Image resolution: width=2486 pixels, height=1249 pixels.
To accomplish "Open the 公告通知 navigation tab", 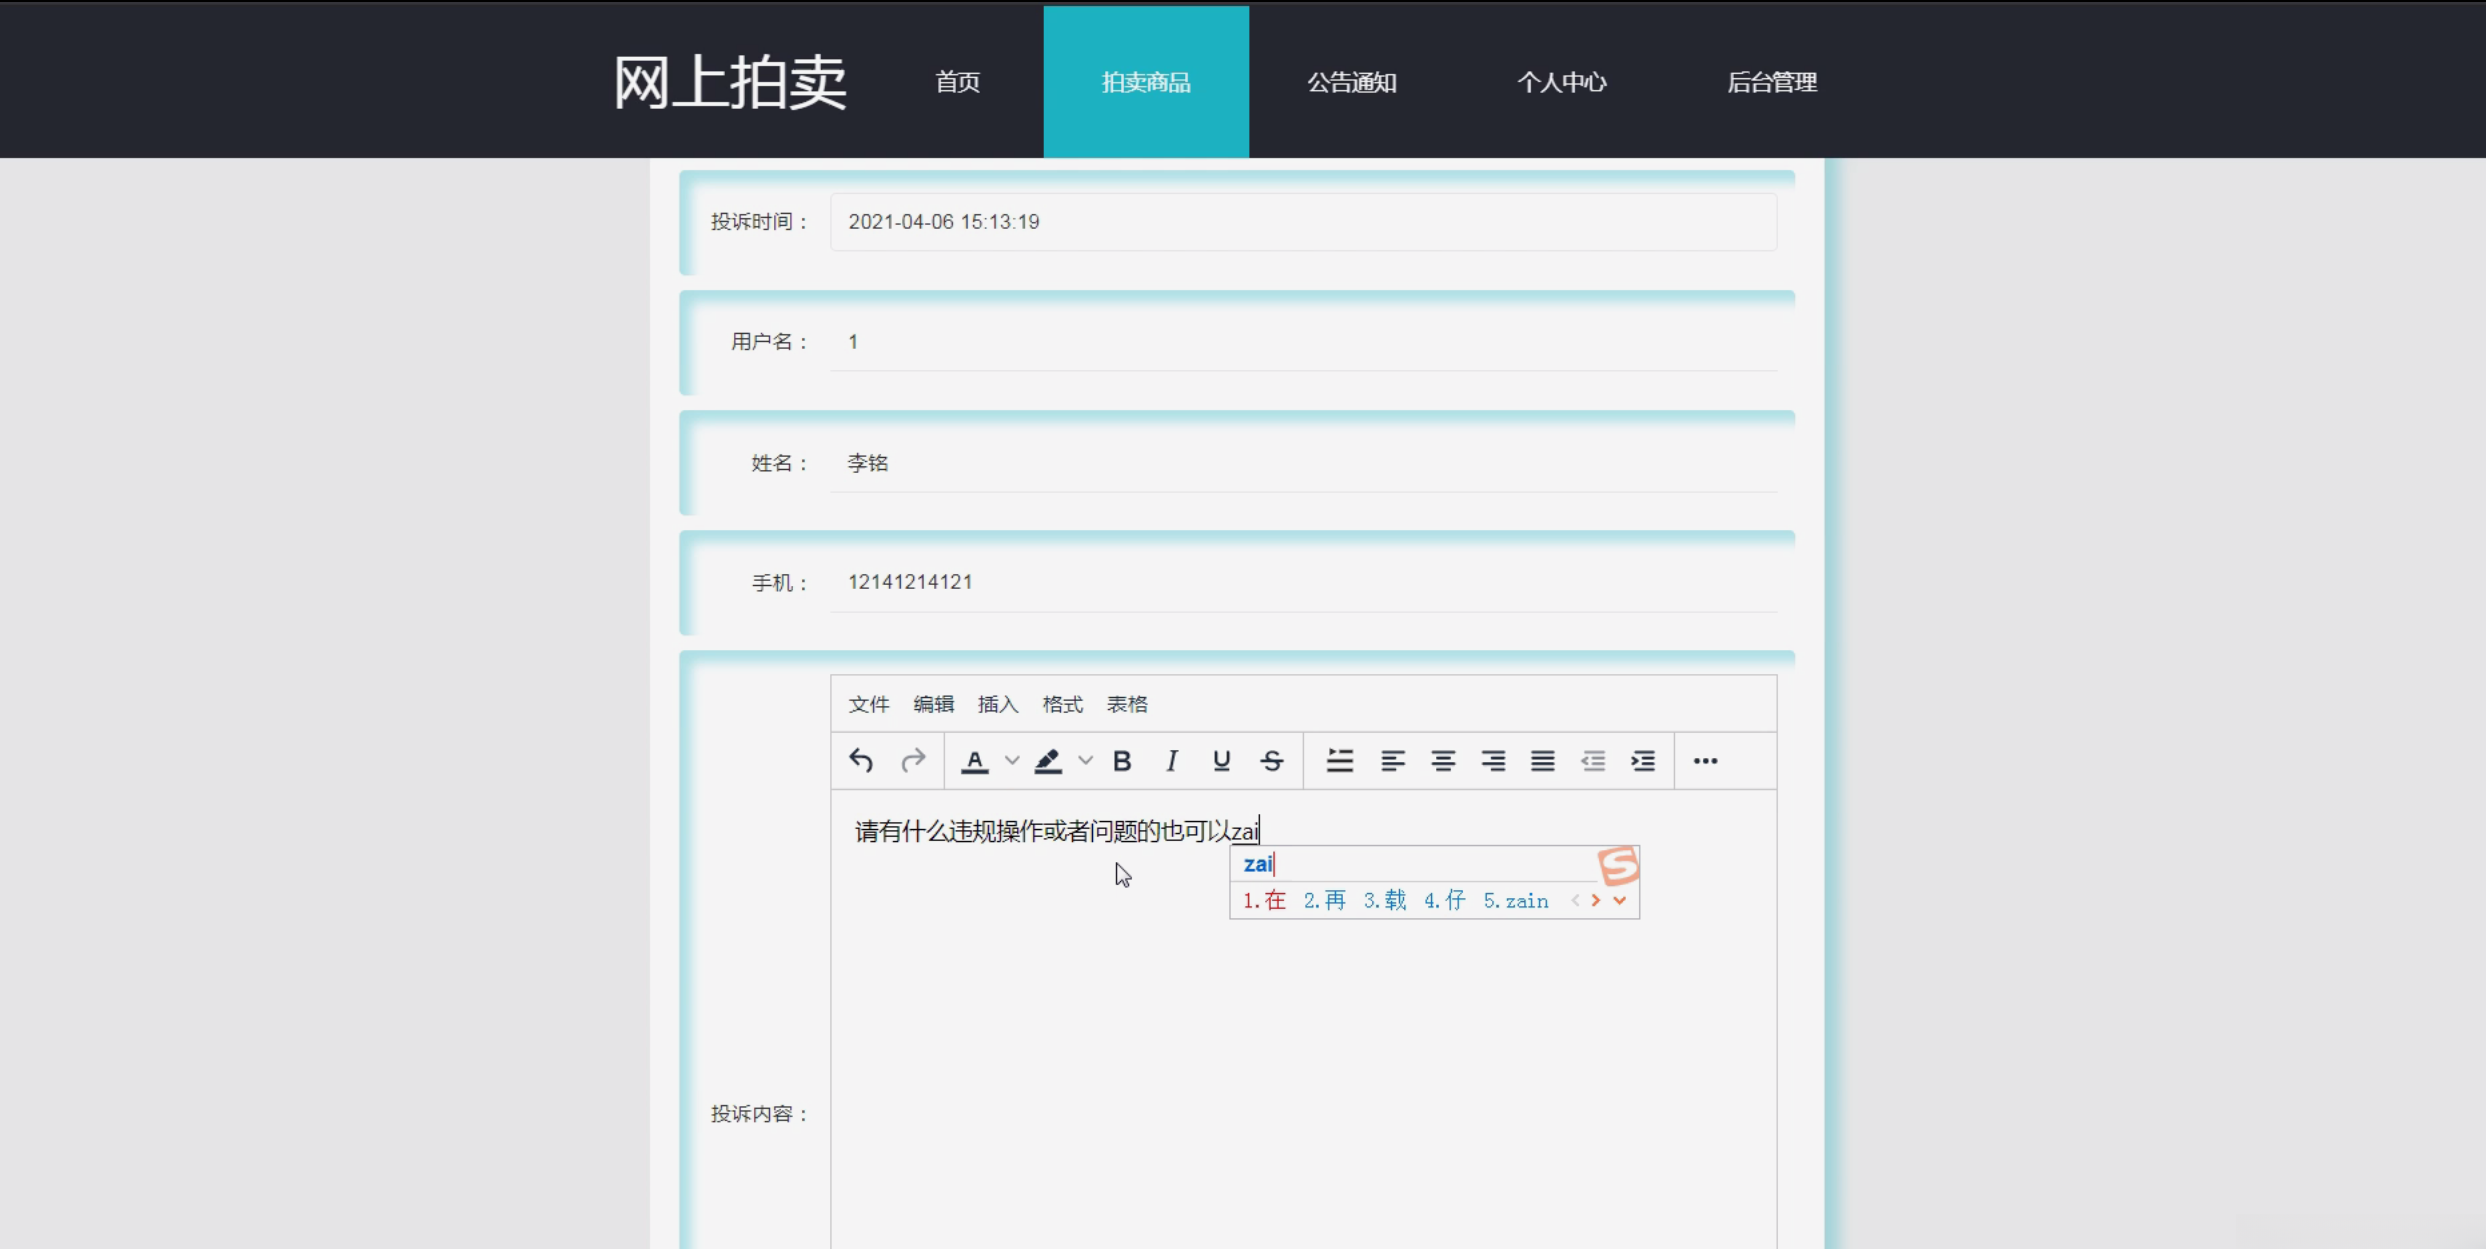I will pyautogui.click(x=1352, y=82).
